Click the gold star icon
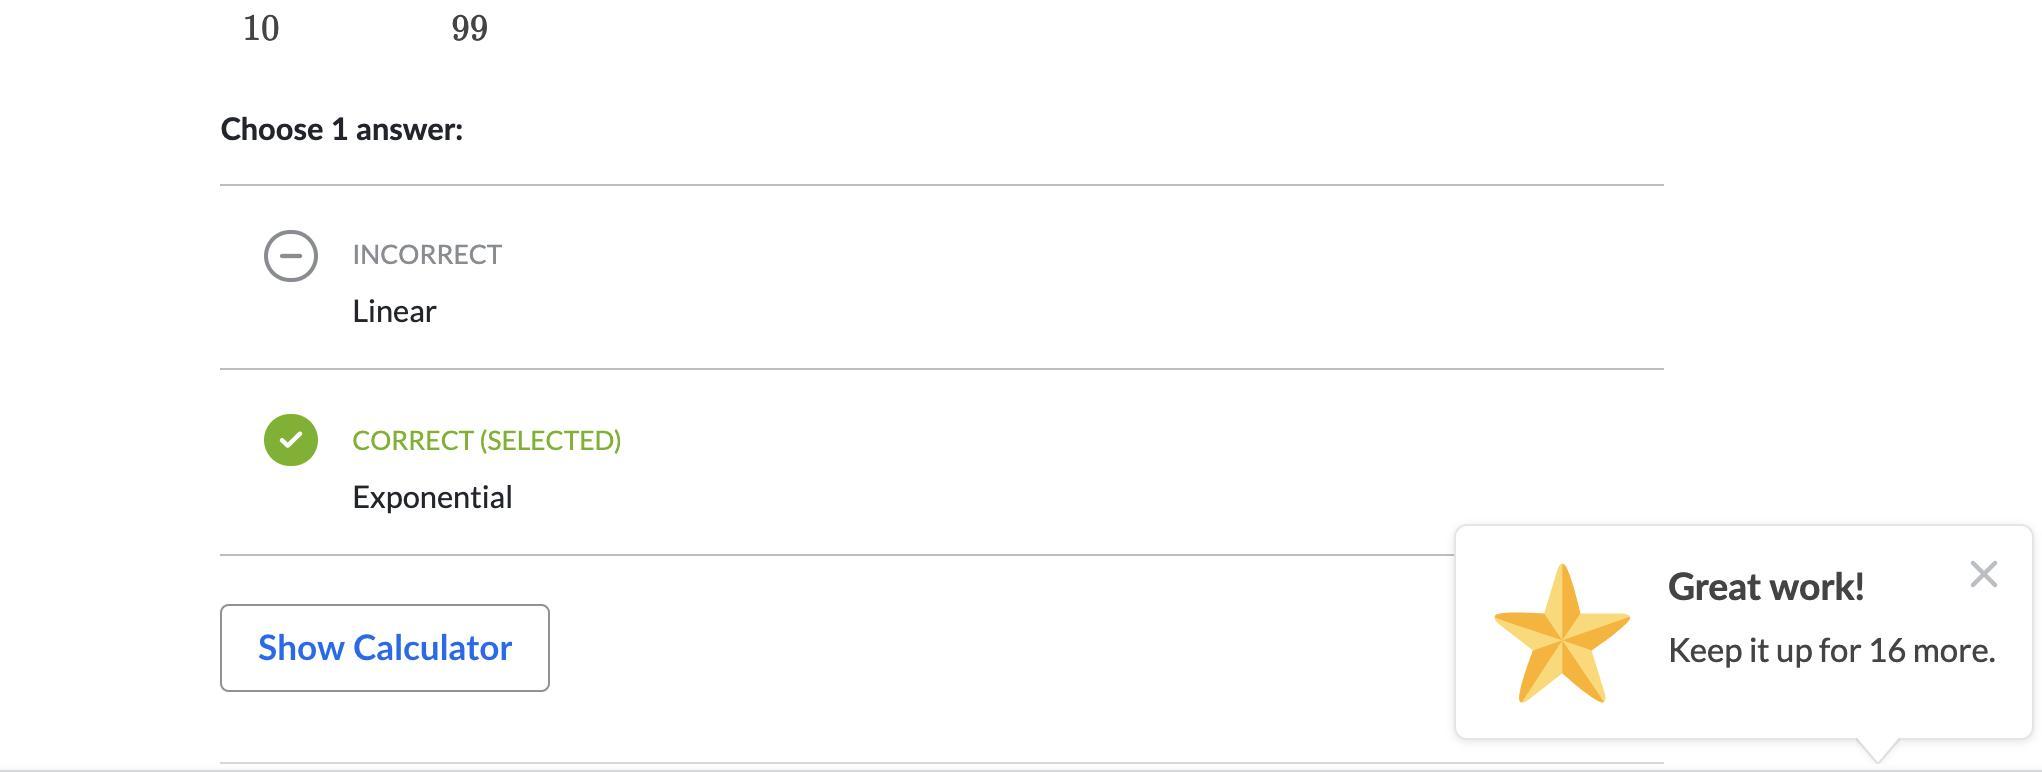2042x772 pixels. 1561,635
